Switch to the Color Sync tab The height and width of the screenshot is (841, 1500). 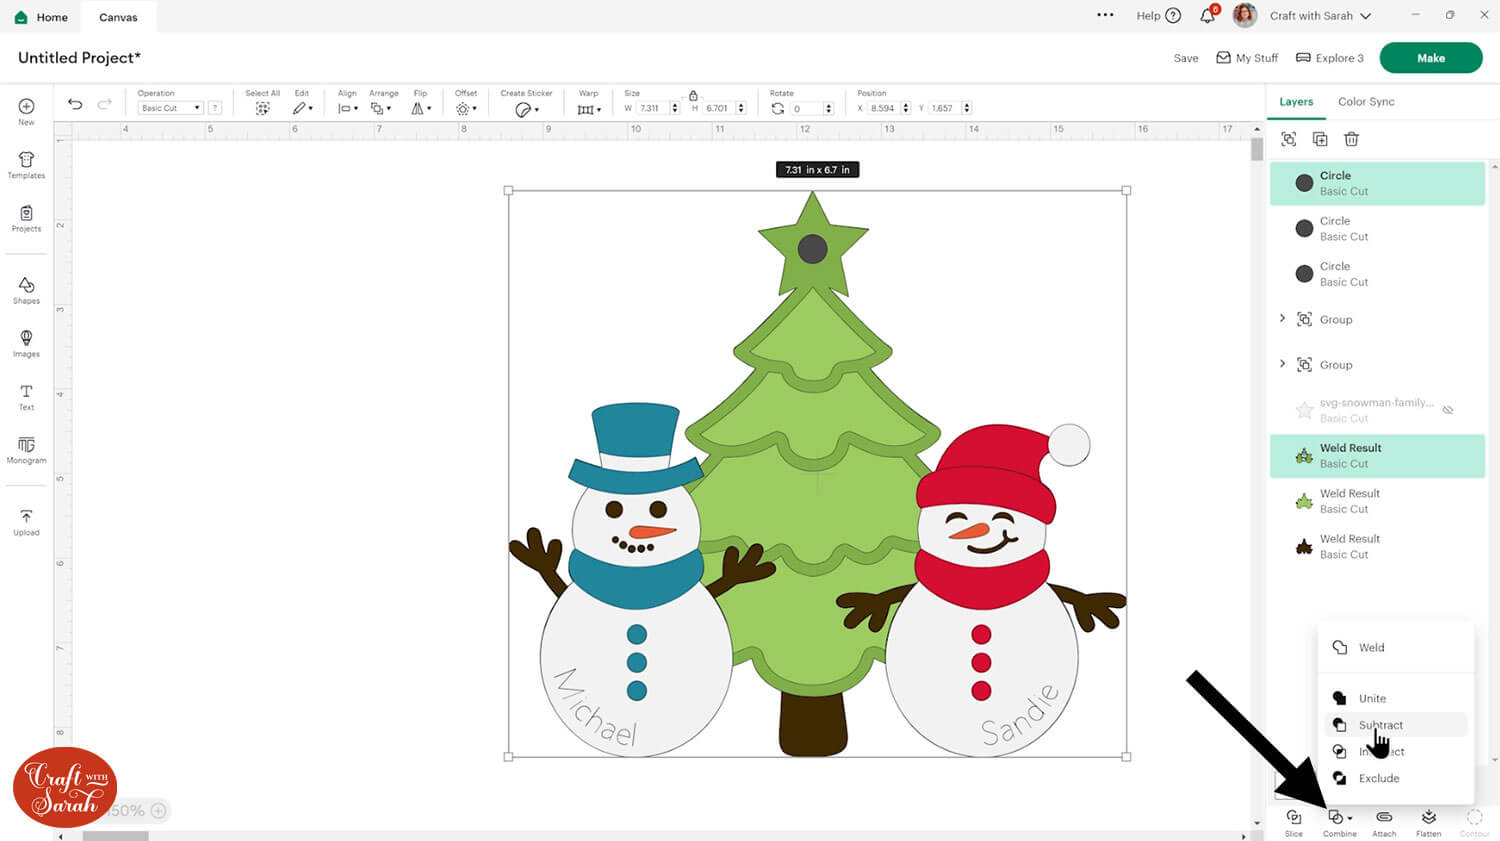[1366, 102]
